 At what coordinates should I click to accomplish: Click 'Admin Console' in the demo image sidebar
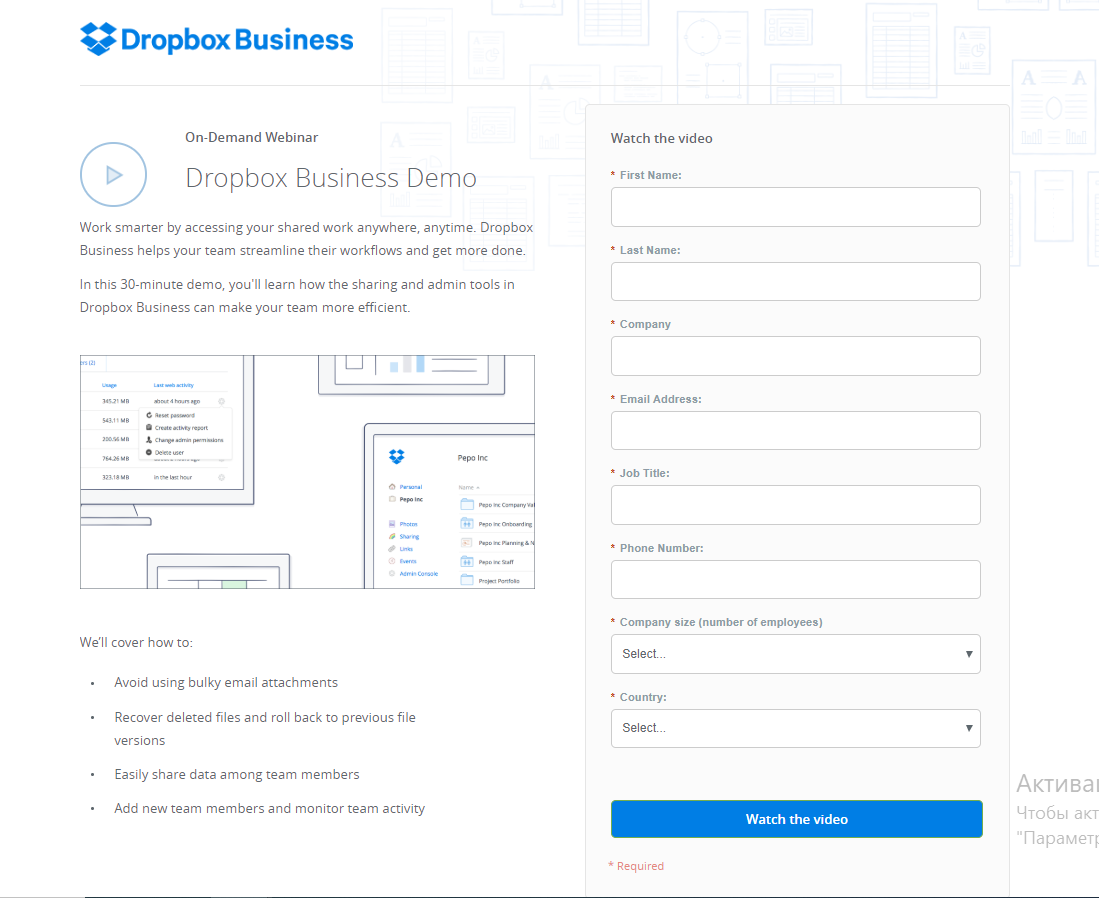pyautogui.click(x=418, y=574)
